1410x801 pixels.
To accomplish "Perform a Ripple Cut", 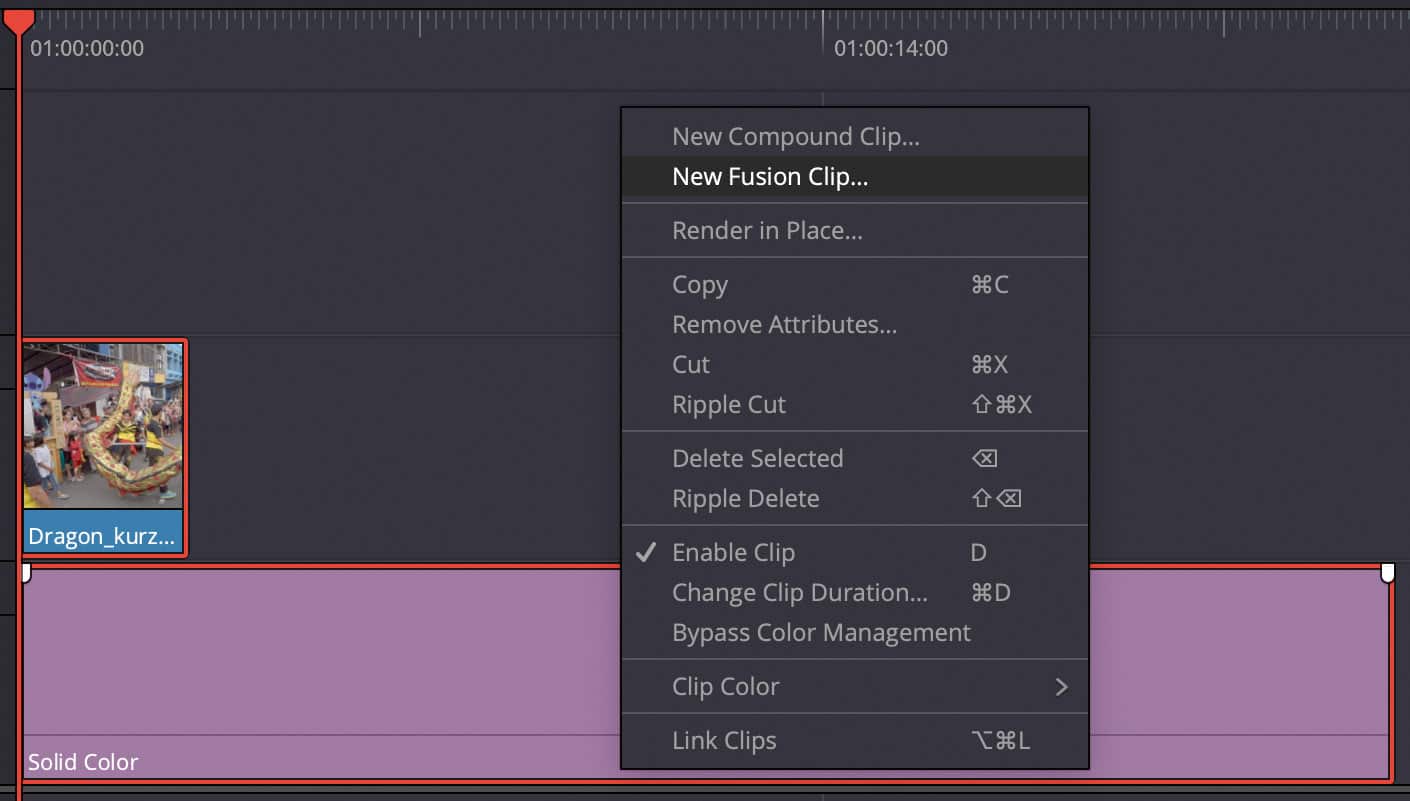I will pos(729,404).
